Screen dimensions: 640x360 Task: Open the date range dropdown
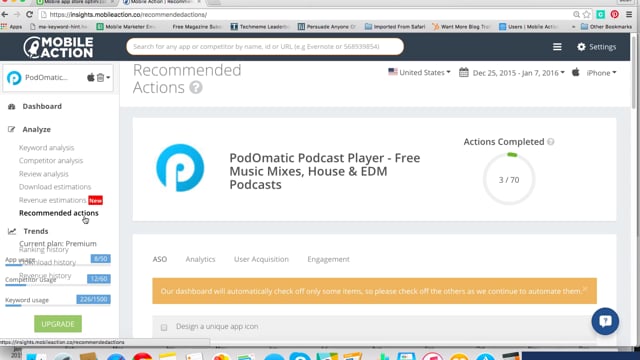(519, 73)
